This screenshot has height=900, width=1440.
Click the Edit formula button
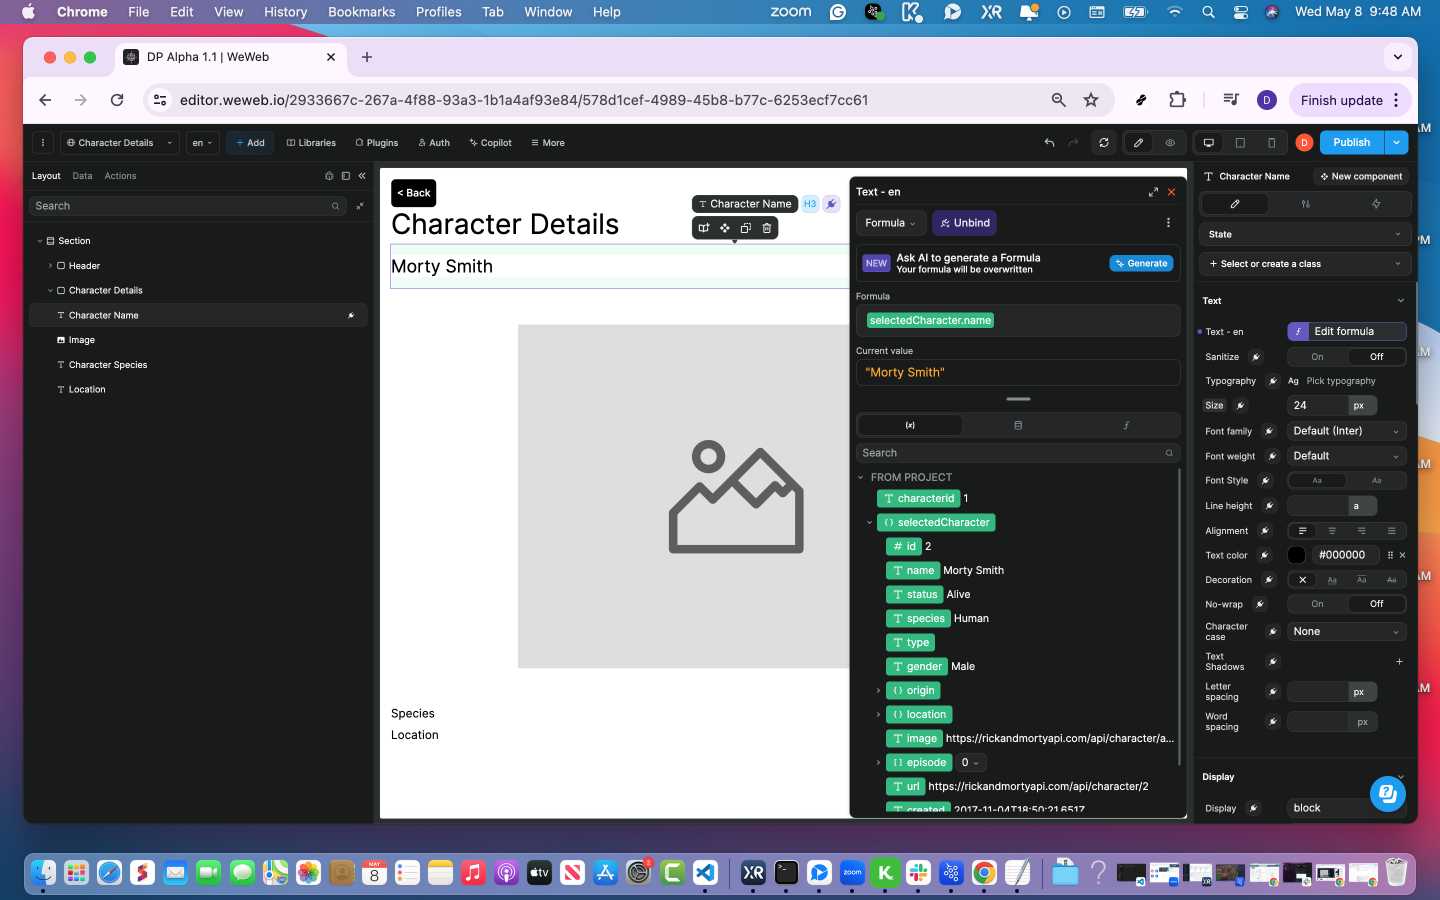[1347, 332]
